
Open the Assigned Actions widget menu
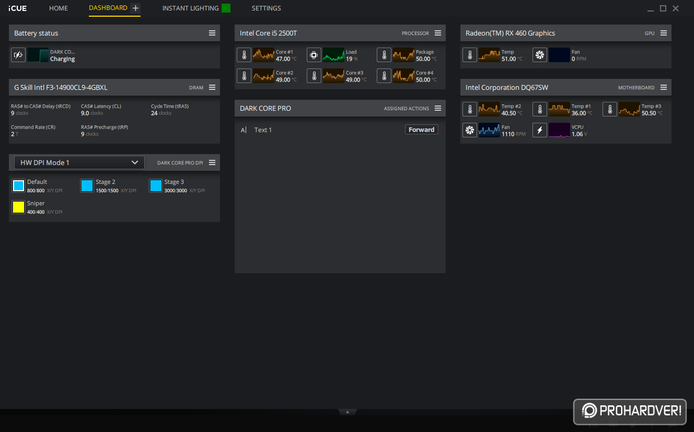pos(438,108)
